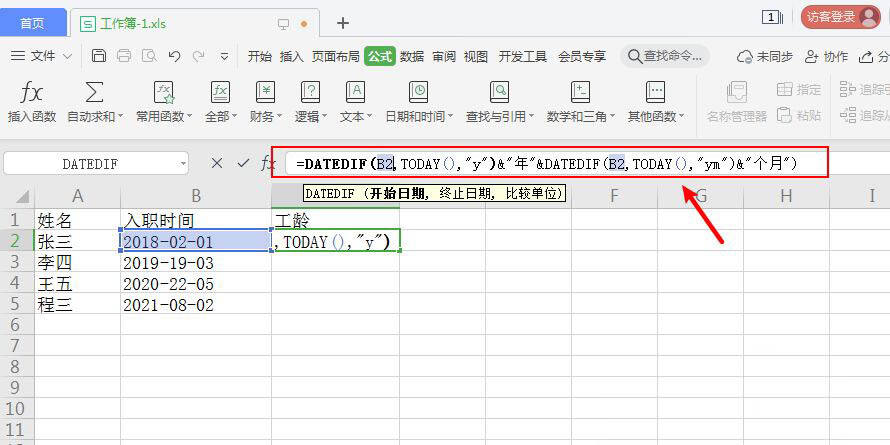Click the window count icon showing 1

coord(772,18)
